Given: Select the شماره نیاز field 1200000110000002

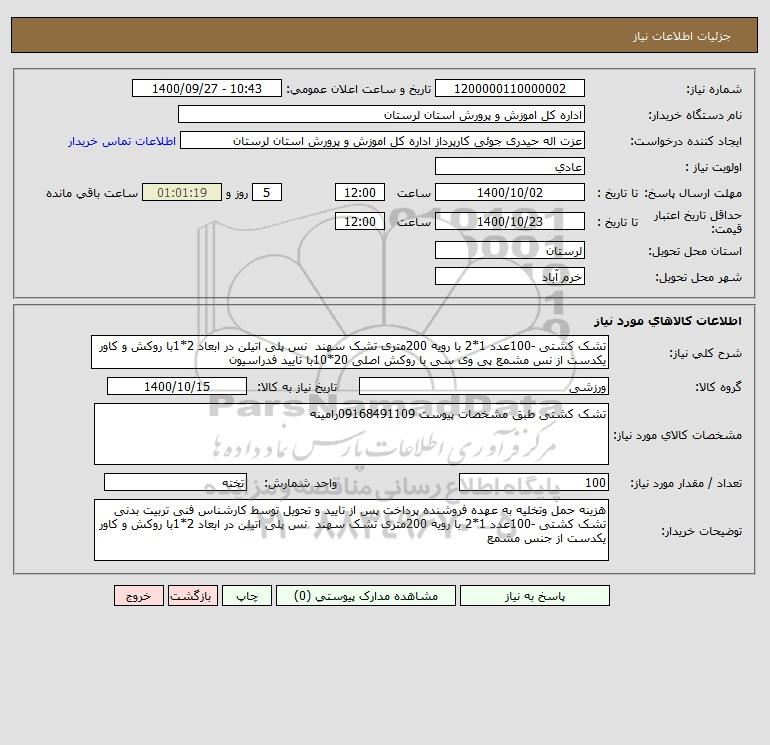Looking at the screenshot, I should pos(510,88).
